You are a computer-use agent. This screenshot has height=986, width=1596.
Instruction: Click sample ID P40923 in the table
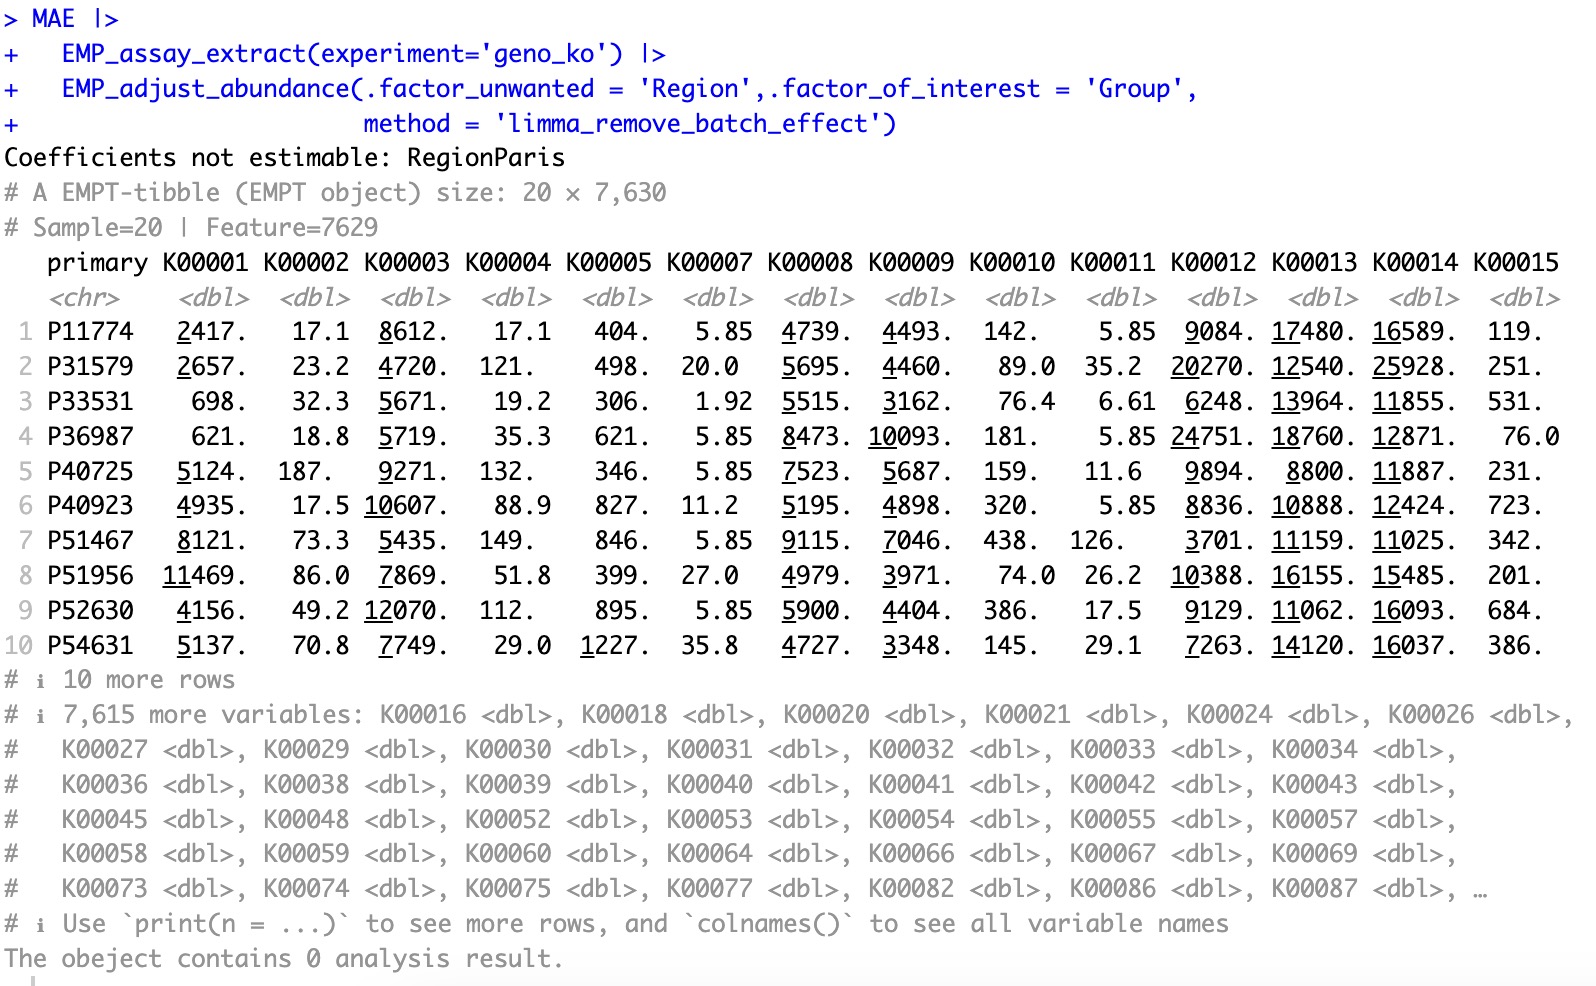point(90,506)
